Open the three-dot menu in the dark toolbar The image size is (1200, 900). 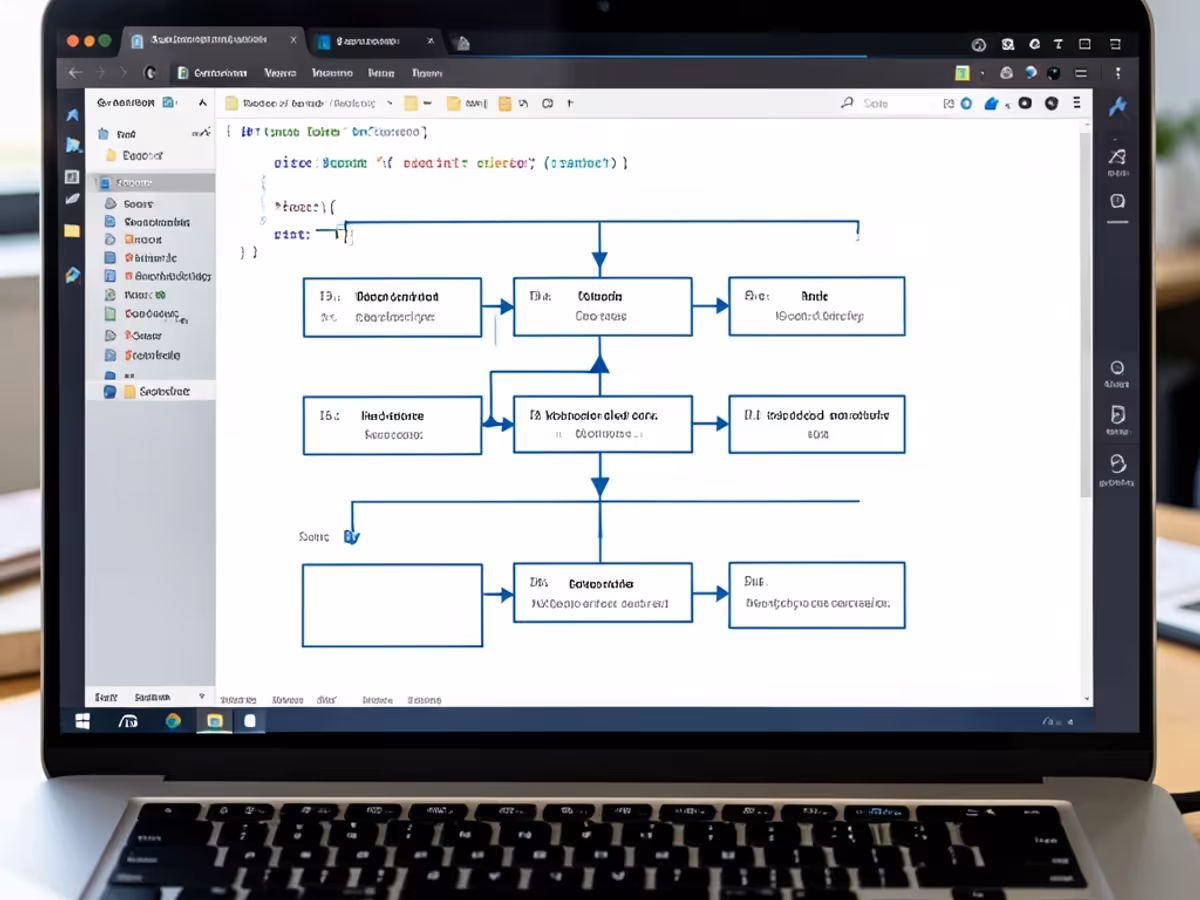pyautogui.click(x=1118, y=73)
